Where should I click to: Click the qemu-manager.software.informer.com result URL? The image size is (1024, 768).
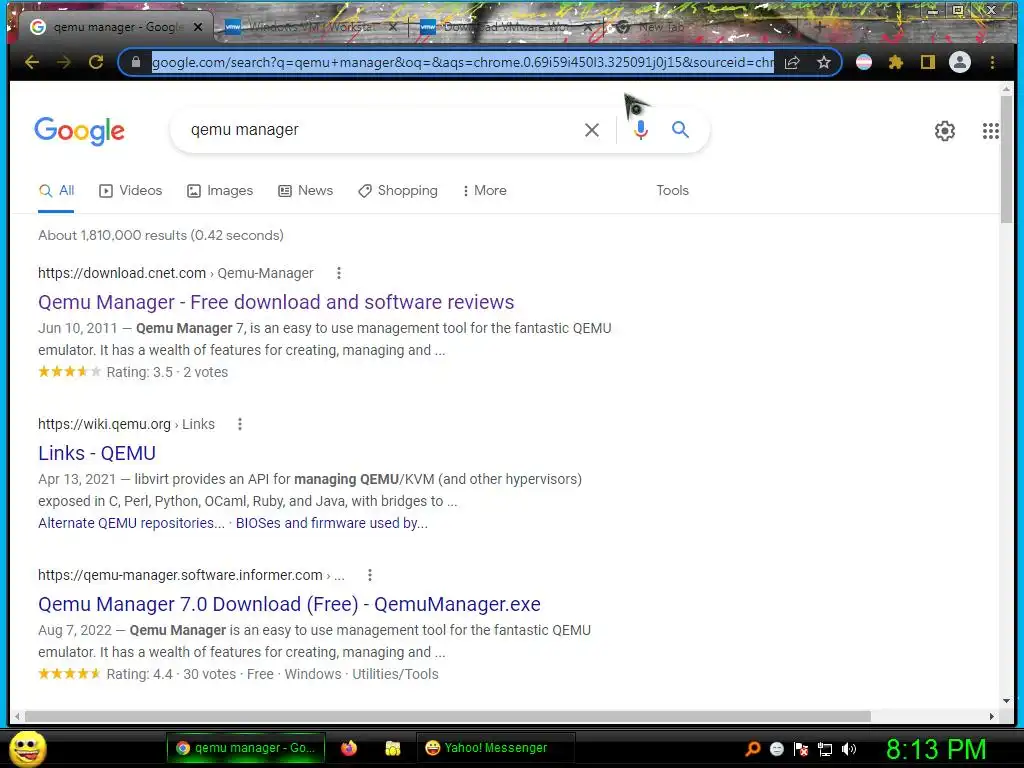(191, 575)
